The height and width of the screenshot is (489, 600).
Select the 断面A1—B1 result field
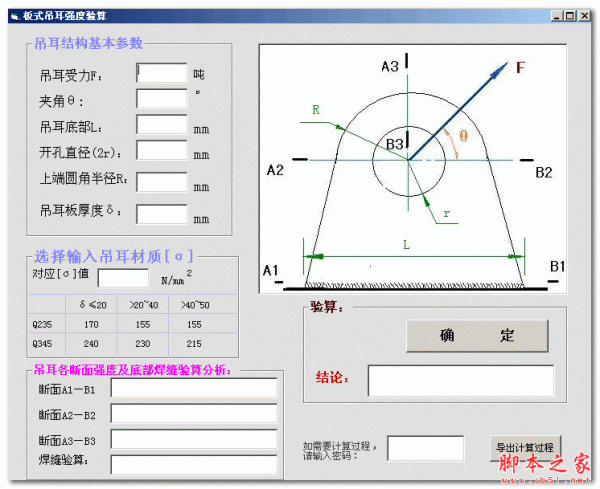click(194, 388)
